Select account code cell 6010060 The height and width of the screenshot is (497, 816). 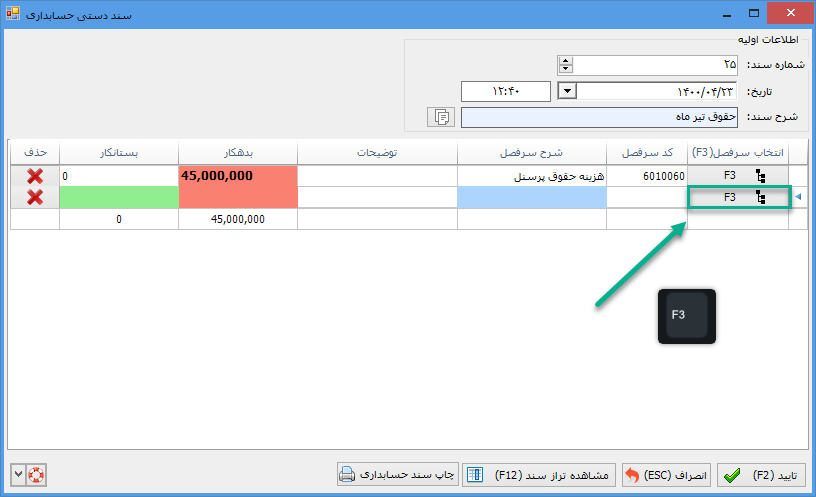pyautogui.click(x=647, y=176)
